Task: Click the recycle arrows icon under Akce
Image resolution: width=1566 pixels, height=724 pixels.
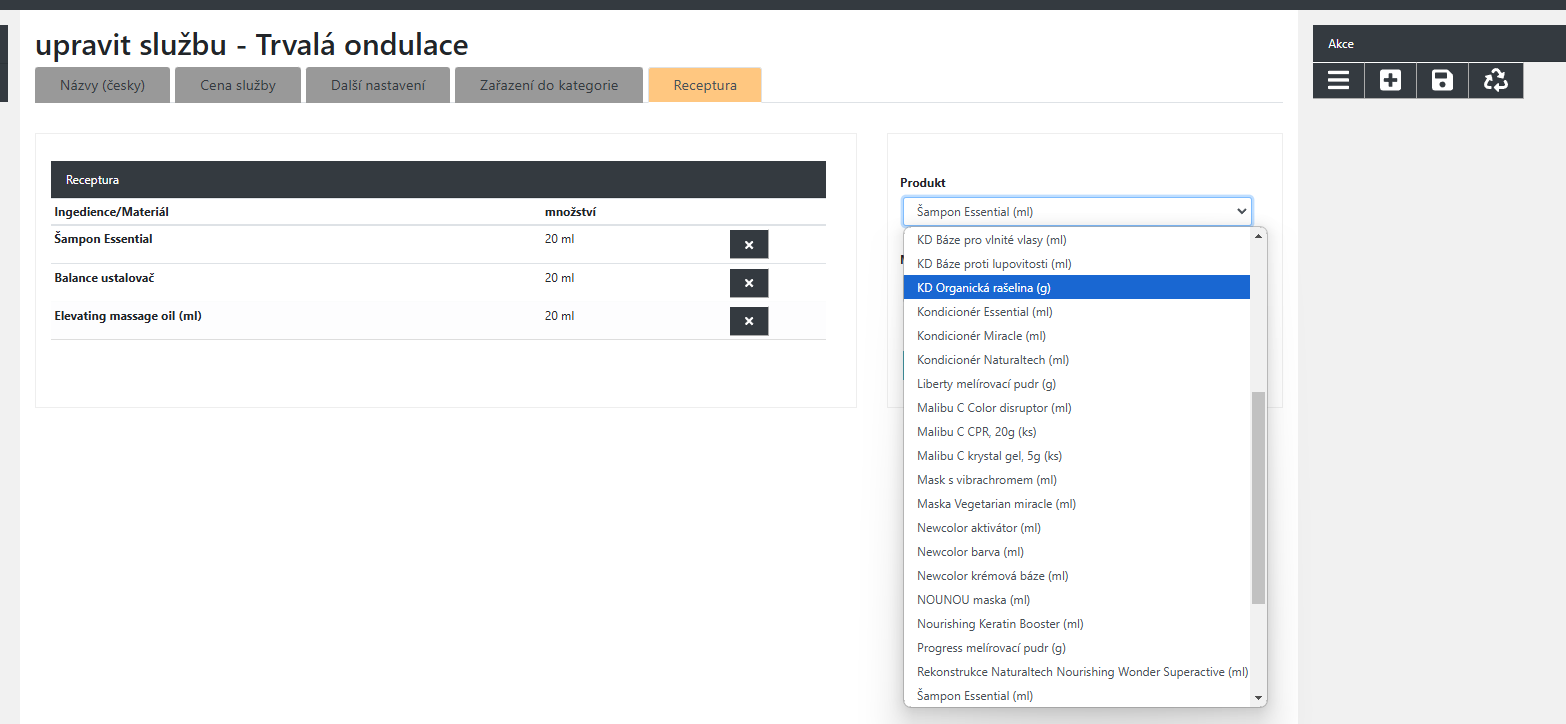Action: (1495, 80)
